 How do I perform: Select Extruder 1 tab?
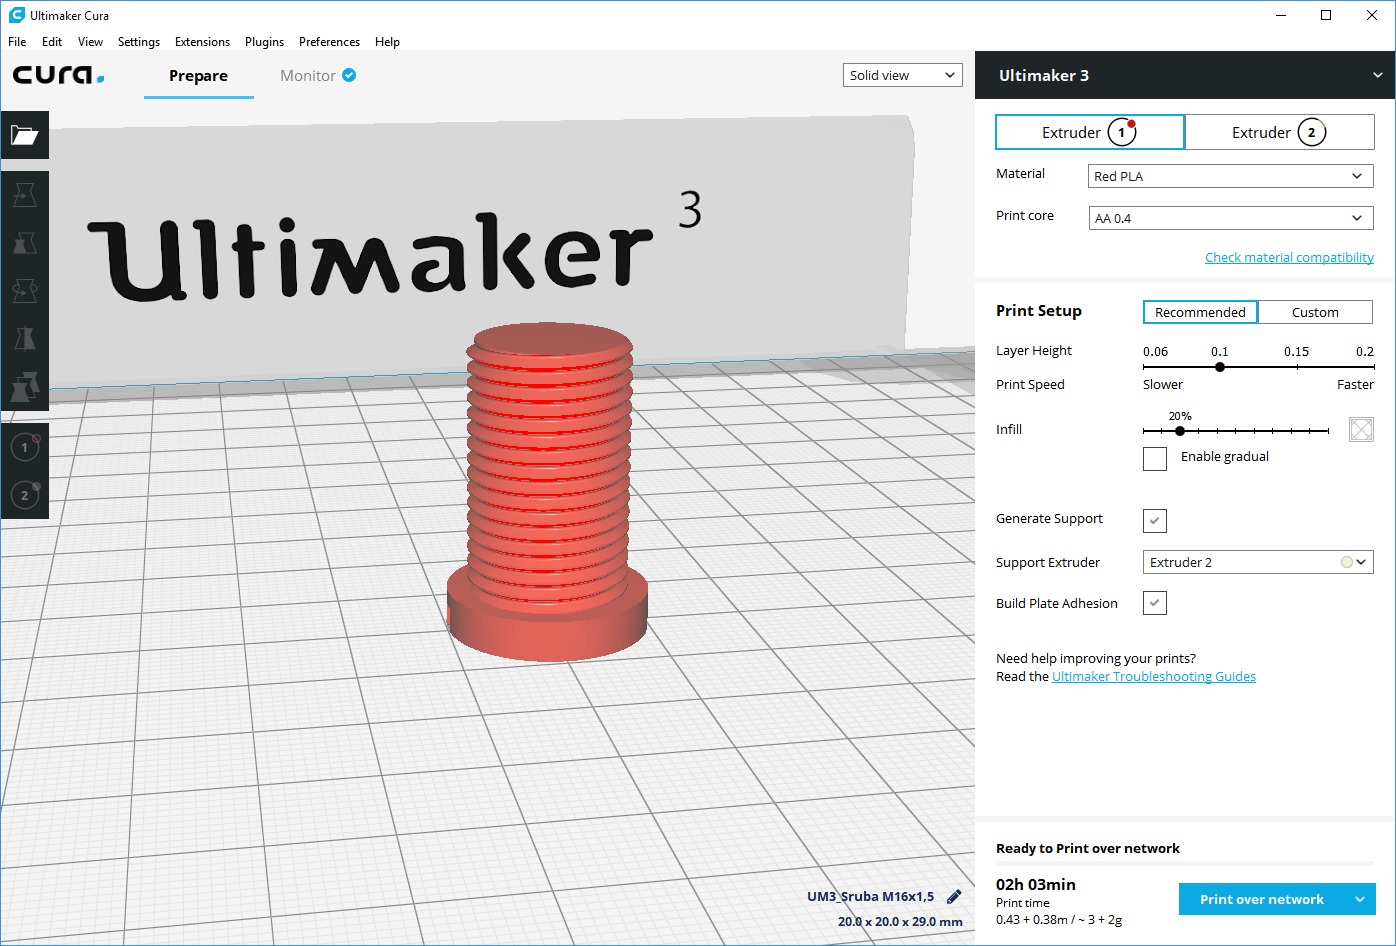pyautogui.click(x=1090, y=132)
